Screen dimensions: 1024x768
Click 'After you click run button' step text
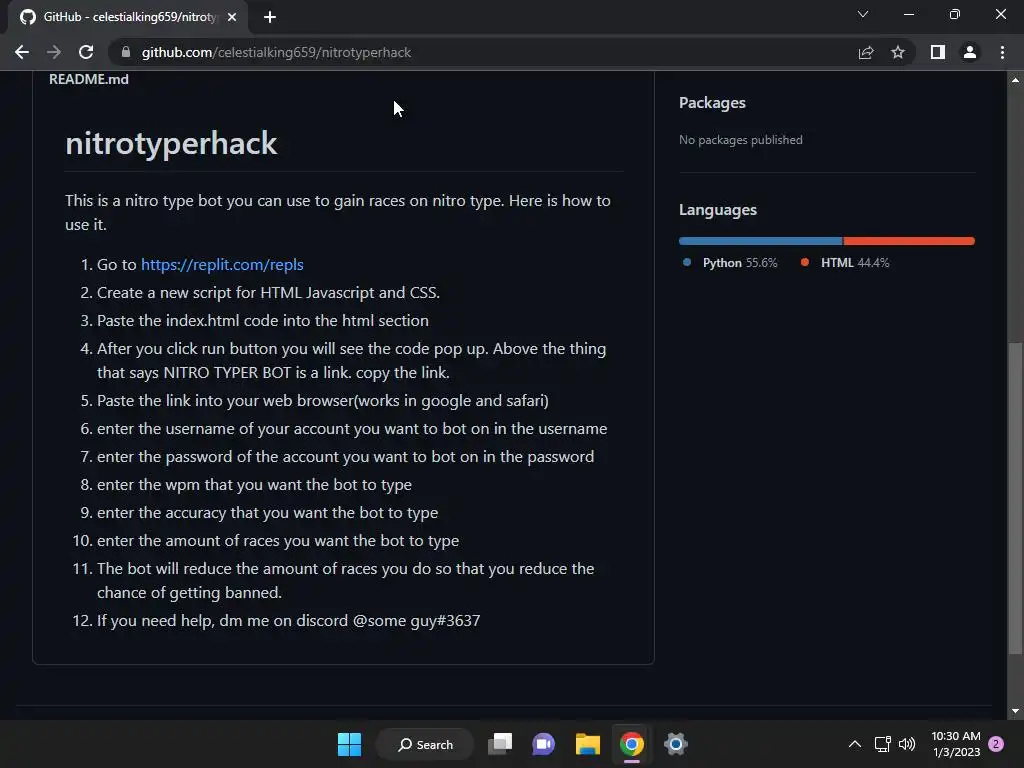point(351,360)
